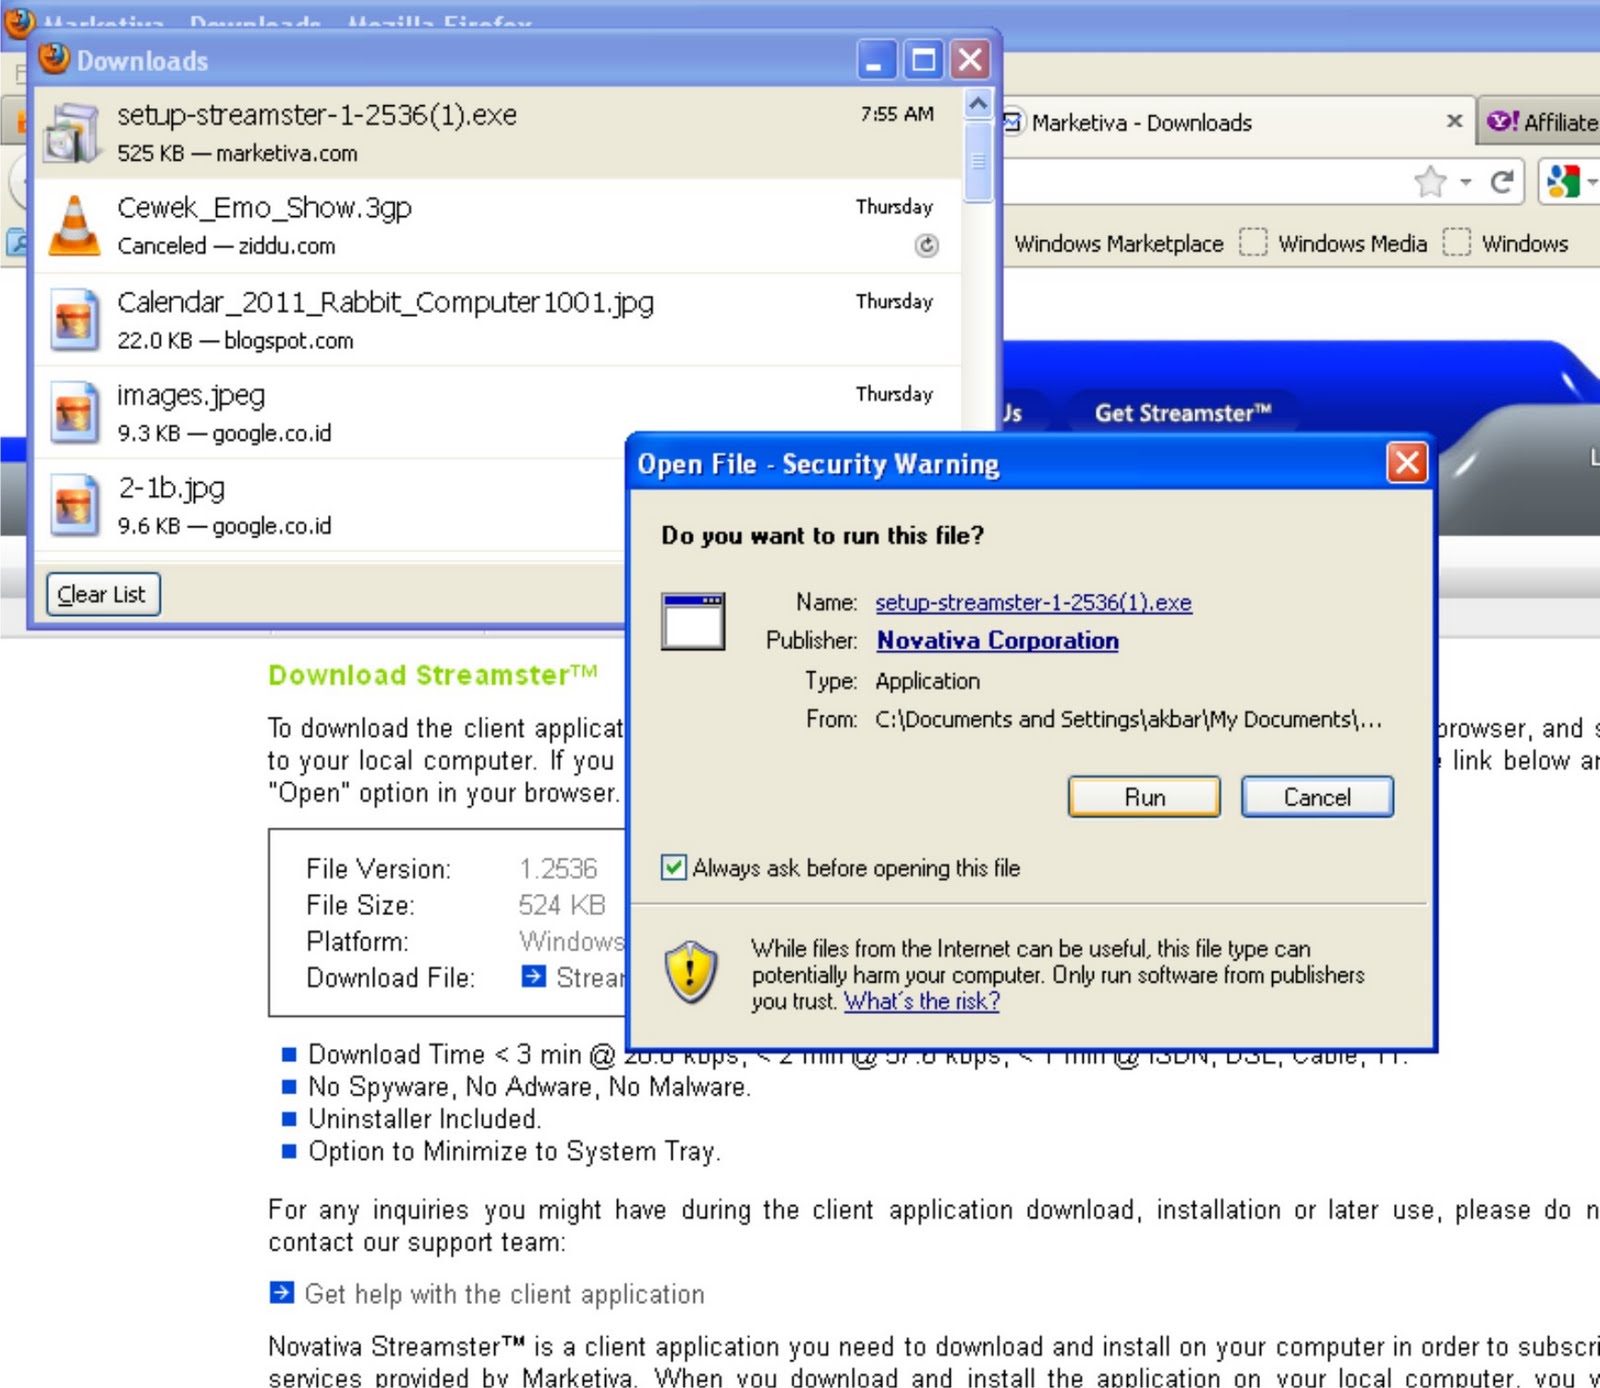The image size is (1600, 1388).
Task: Click the dotted icon before the Windows bookmark
Action: pos(1457,243)
